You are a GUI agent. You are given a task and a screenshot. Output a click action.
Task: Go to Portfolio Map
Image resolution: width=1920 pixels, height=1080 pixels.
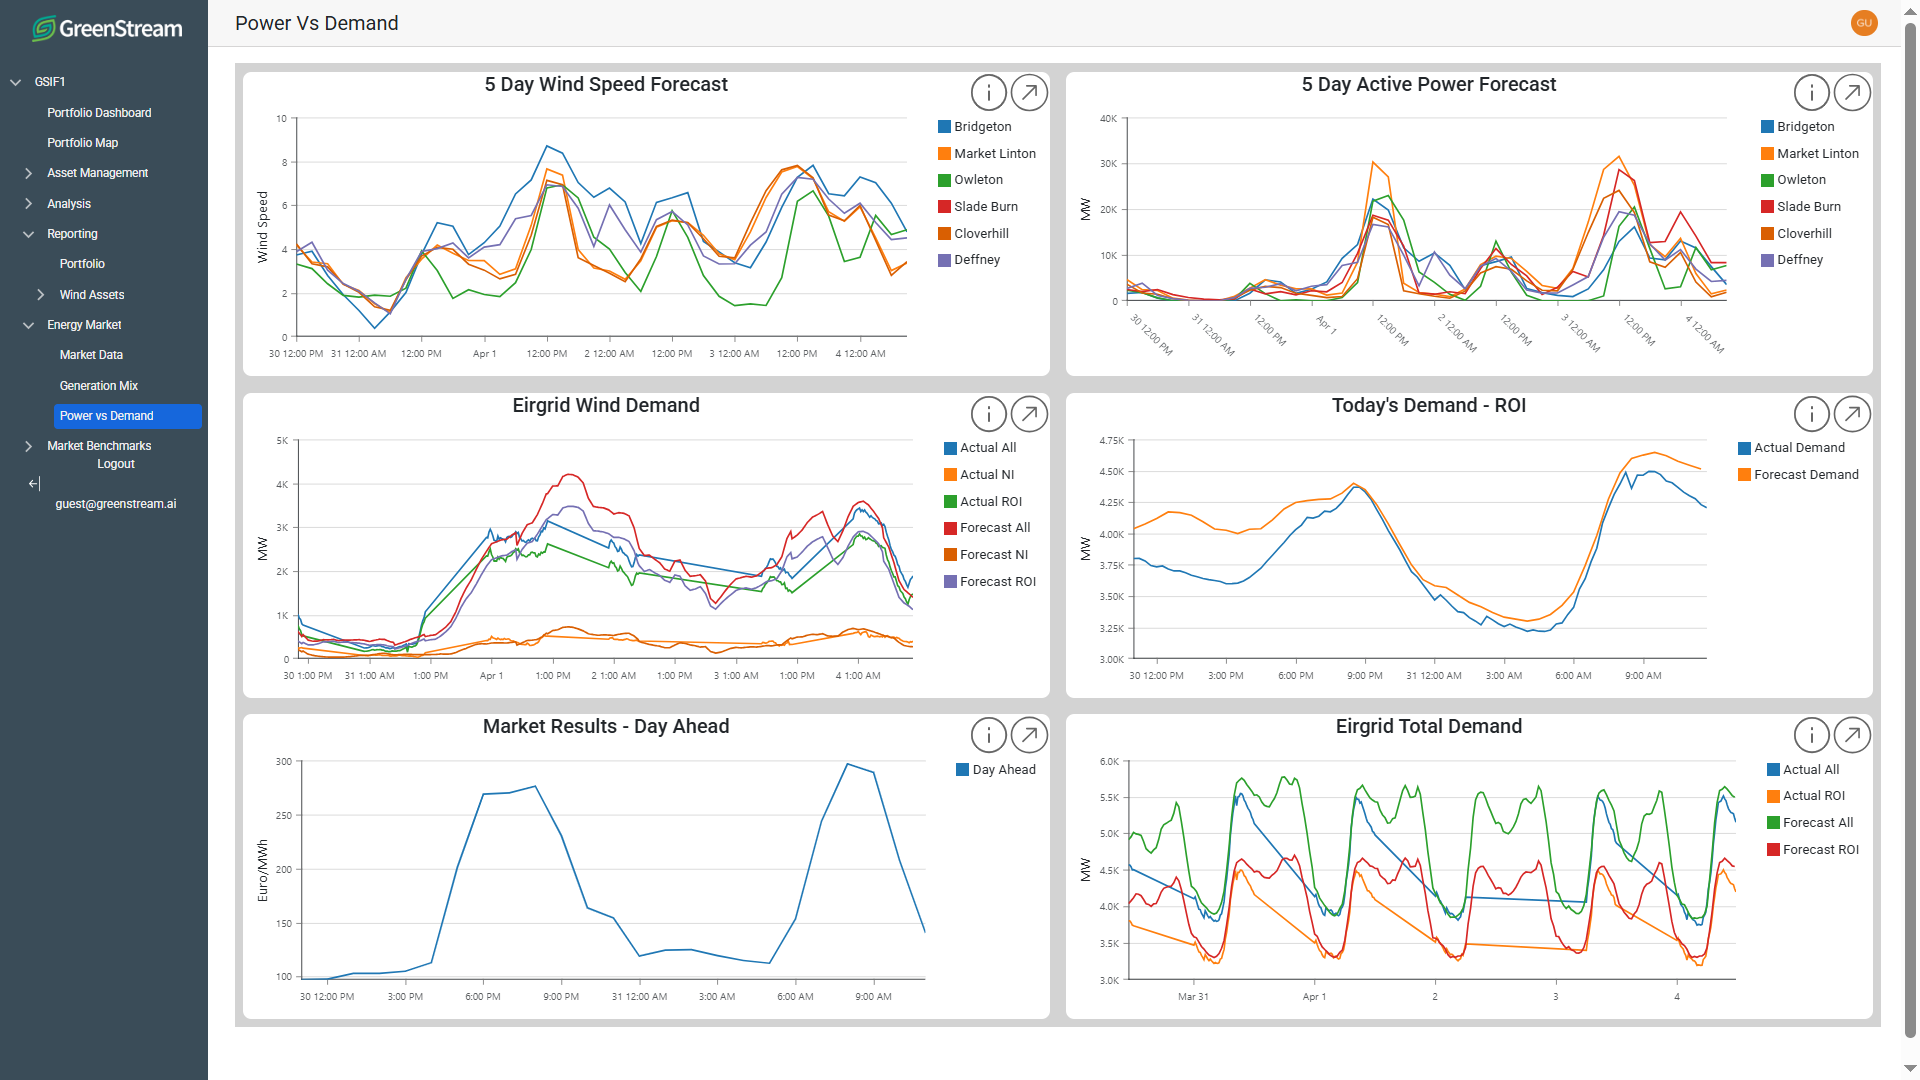pyautogui.click(x=82, y=143)
